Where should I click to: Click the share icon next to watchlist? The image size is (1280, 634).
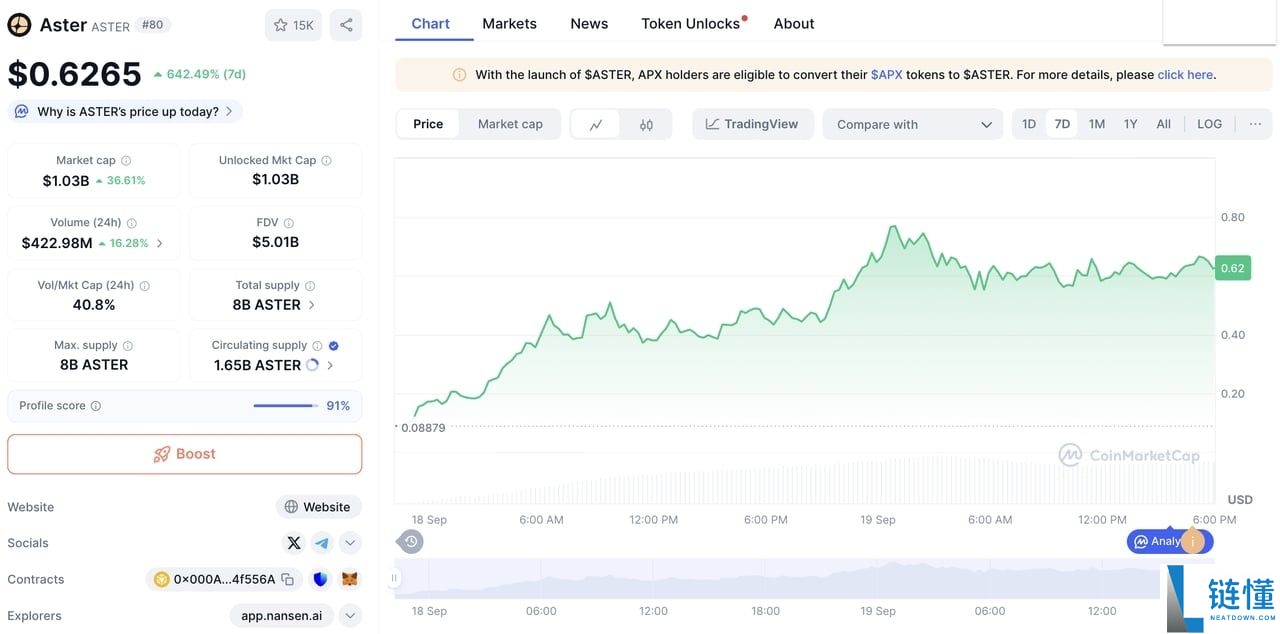[346, 25]
